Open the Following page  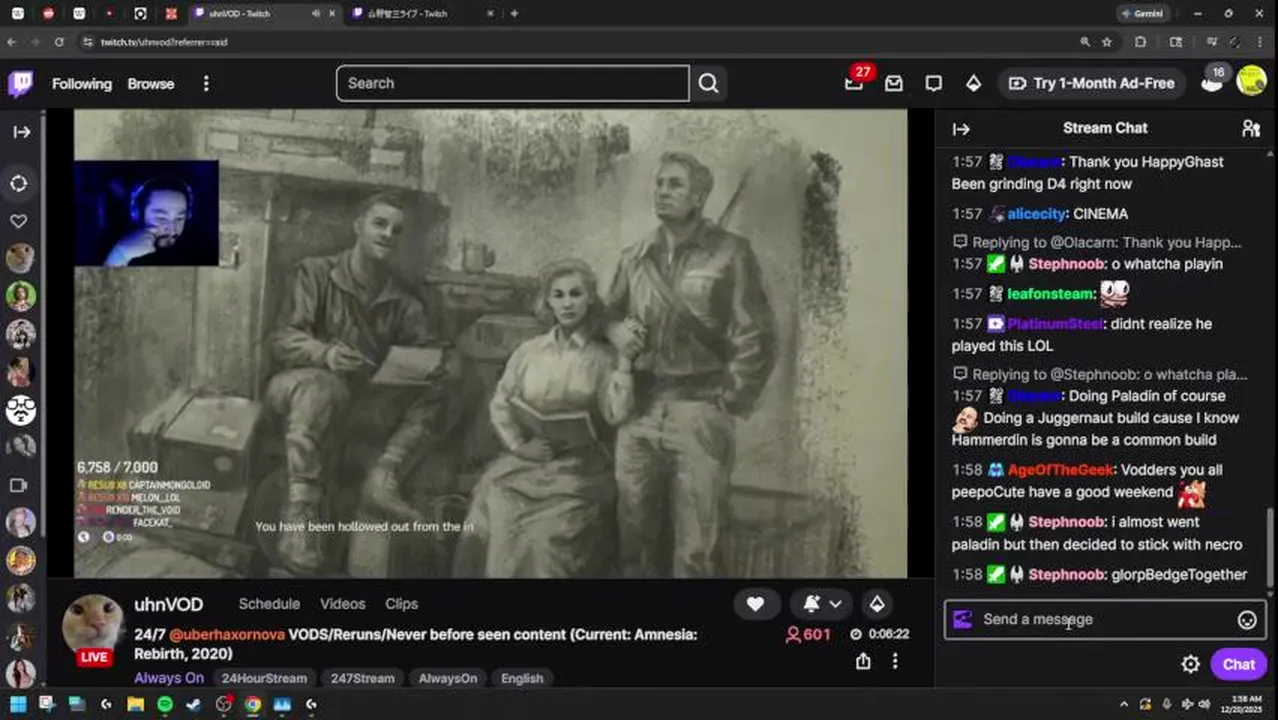tap(82, 84)
